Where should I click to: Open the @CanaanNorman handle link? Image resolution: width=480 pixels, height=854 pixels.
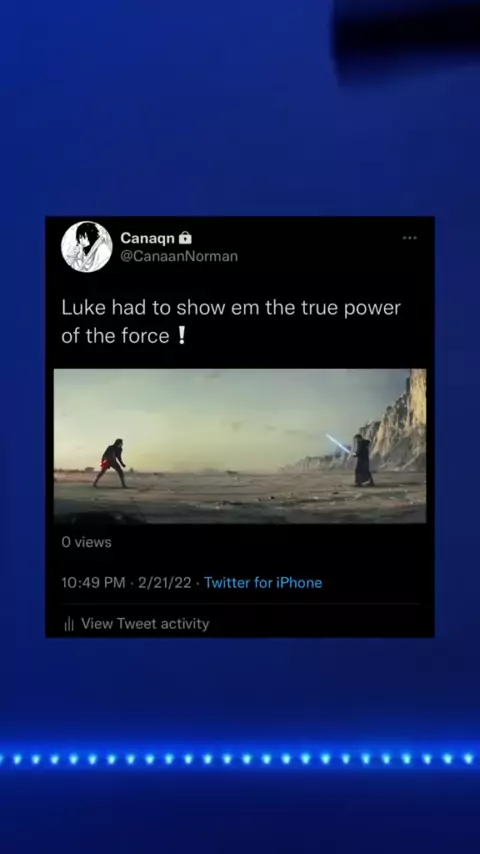coord(179,257)
